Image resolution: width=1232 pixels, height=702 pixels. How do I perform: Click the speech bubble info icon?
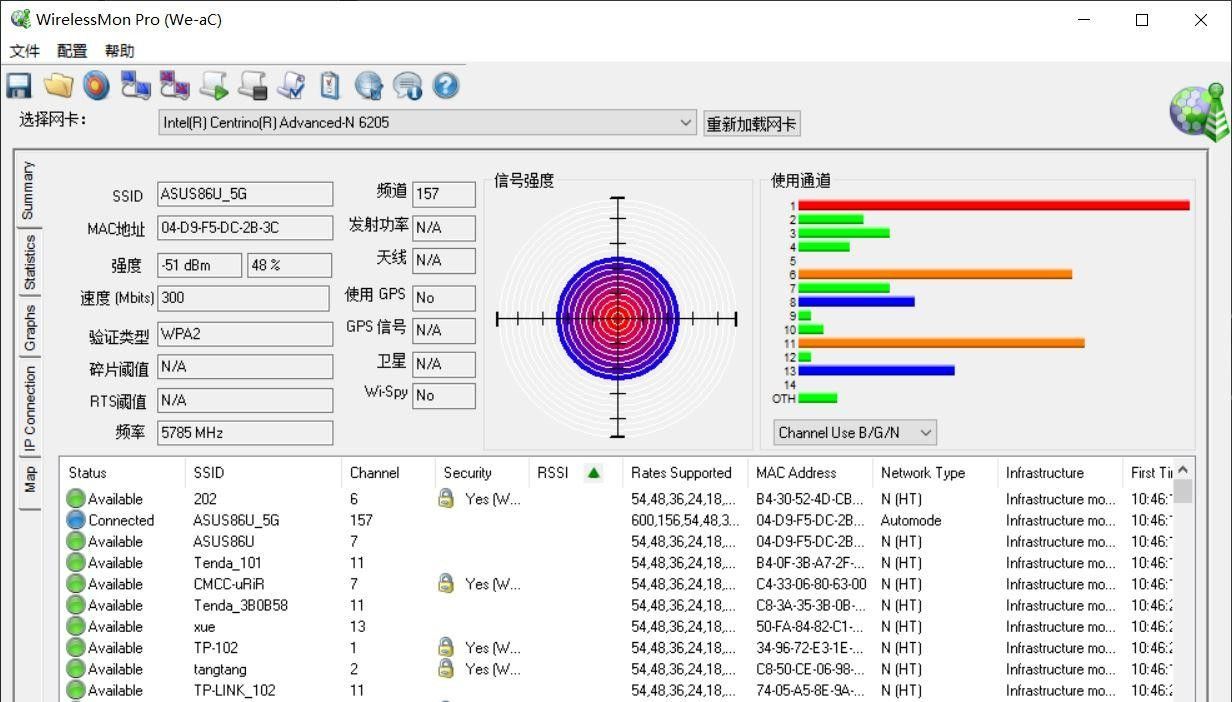(x=407, y=86)
